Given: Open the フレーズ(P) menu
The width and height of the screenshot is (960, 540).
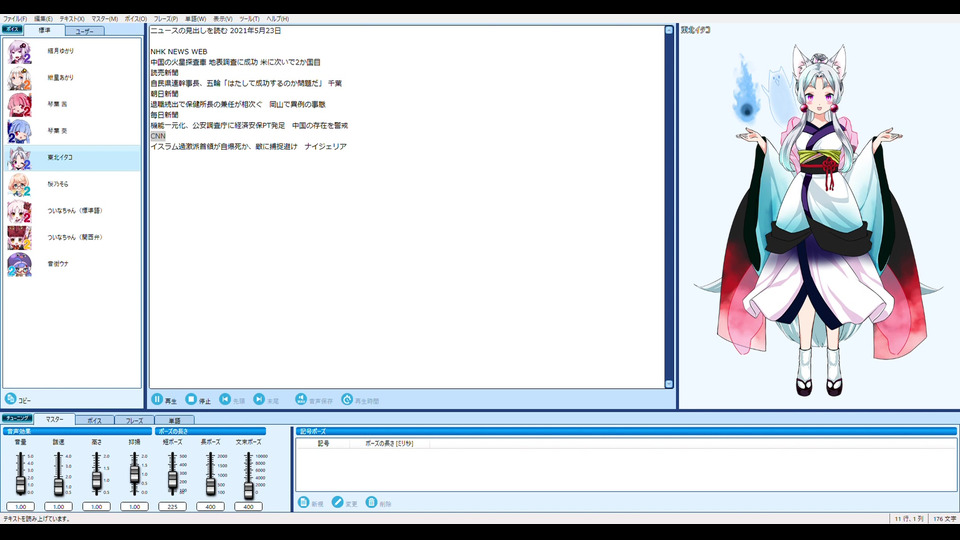Looking at the screenshot, I should [x=166, y=19].
